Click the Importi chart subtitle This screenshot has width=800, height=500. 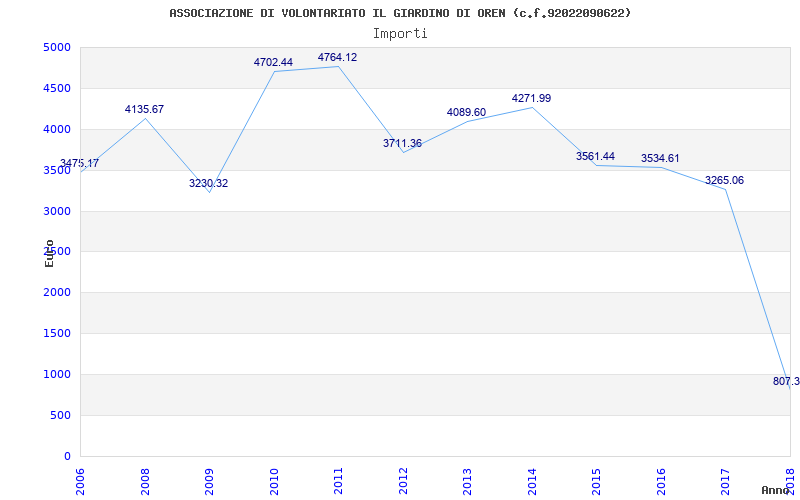click(x=400, y=34)
